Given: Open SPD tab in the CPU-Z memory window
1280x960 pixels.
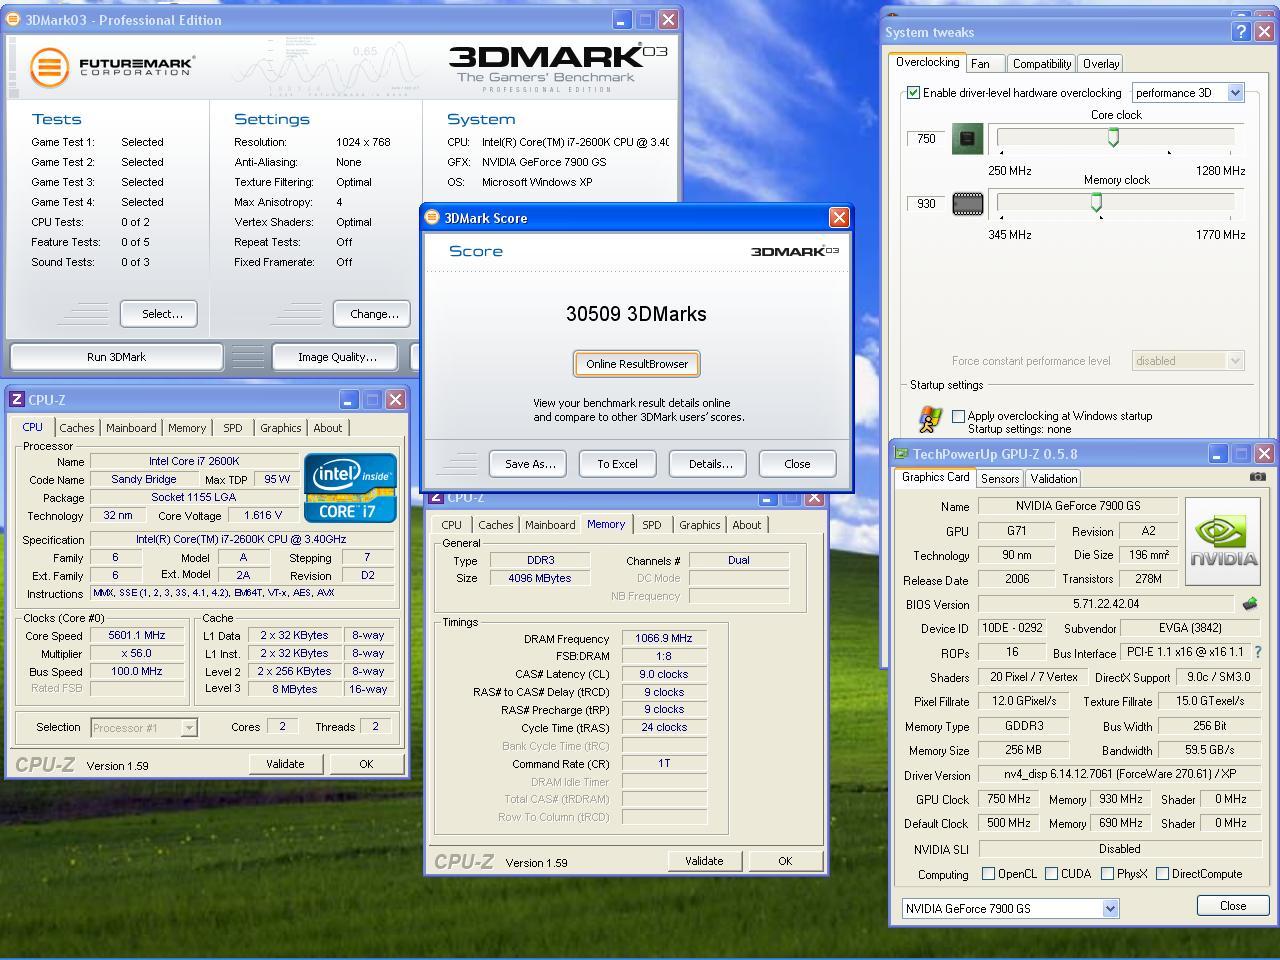Looking at the screenshot, I should pos(651,525).
